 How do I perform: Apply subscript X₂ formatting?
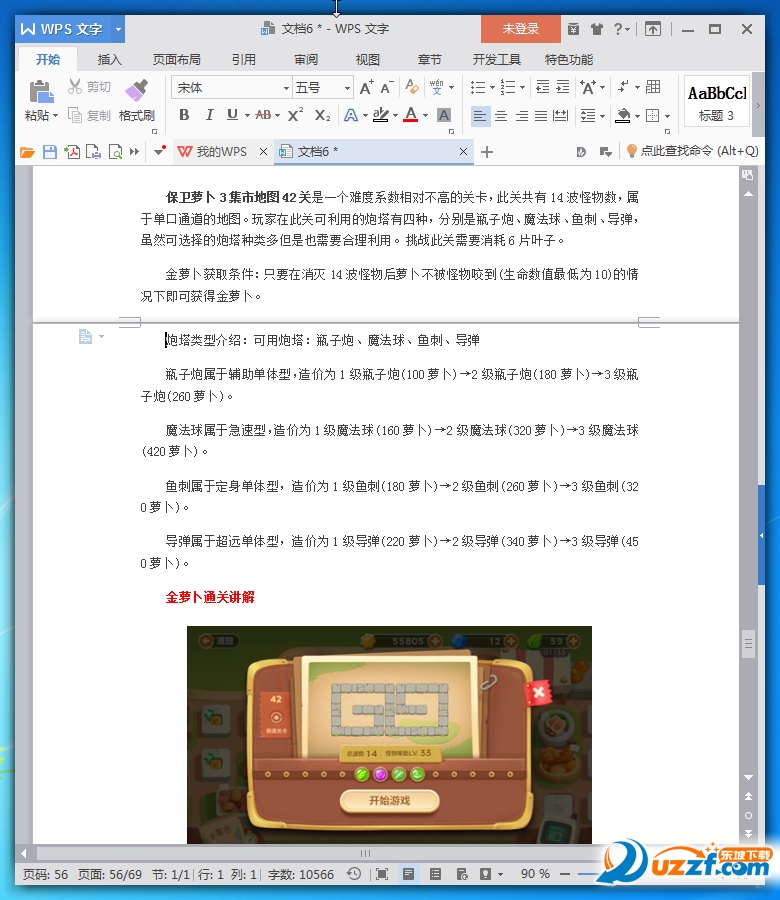pyautogui.click(x=323, y=115)
